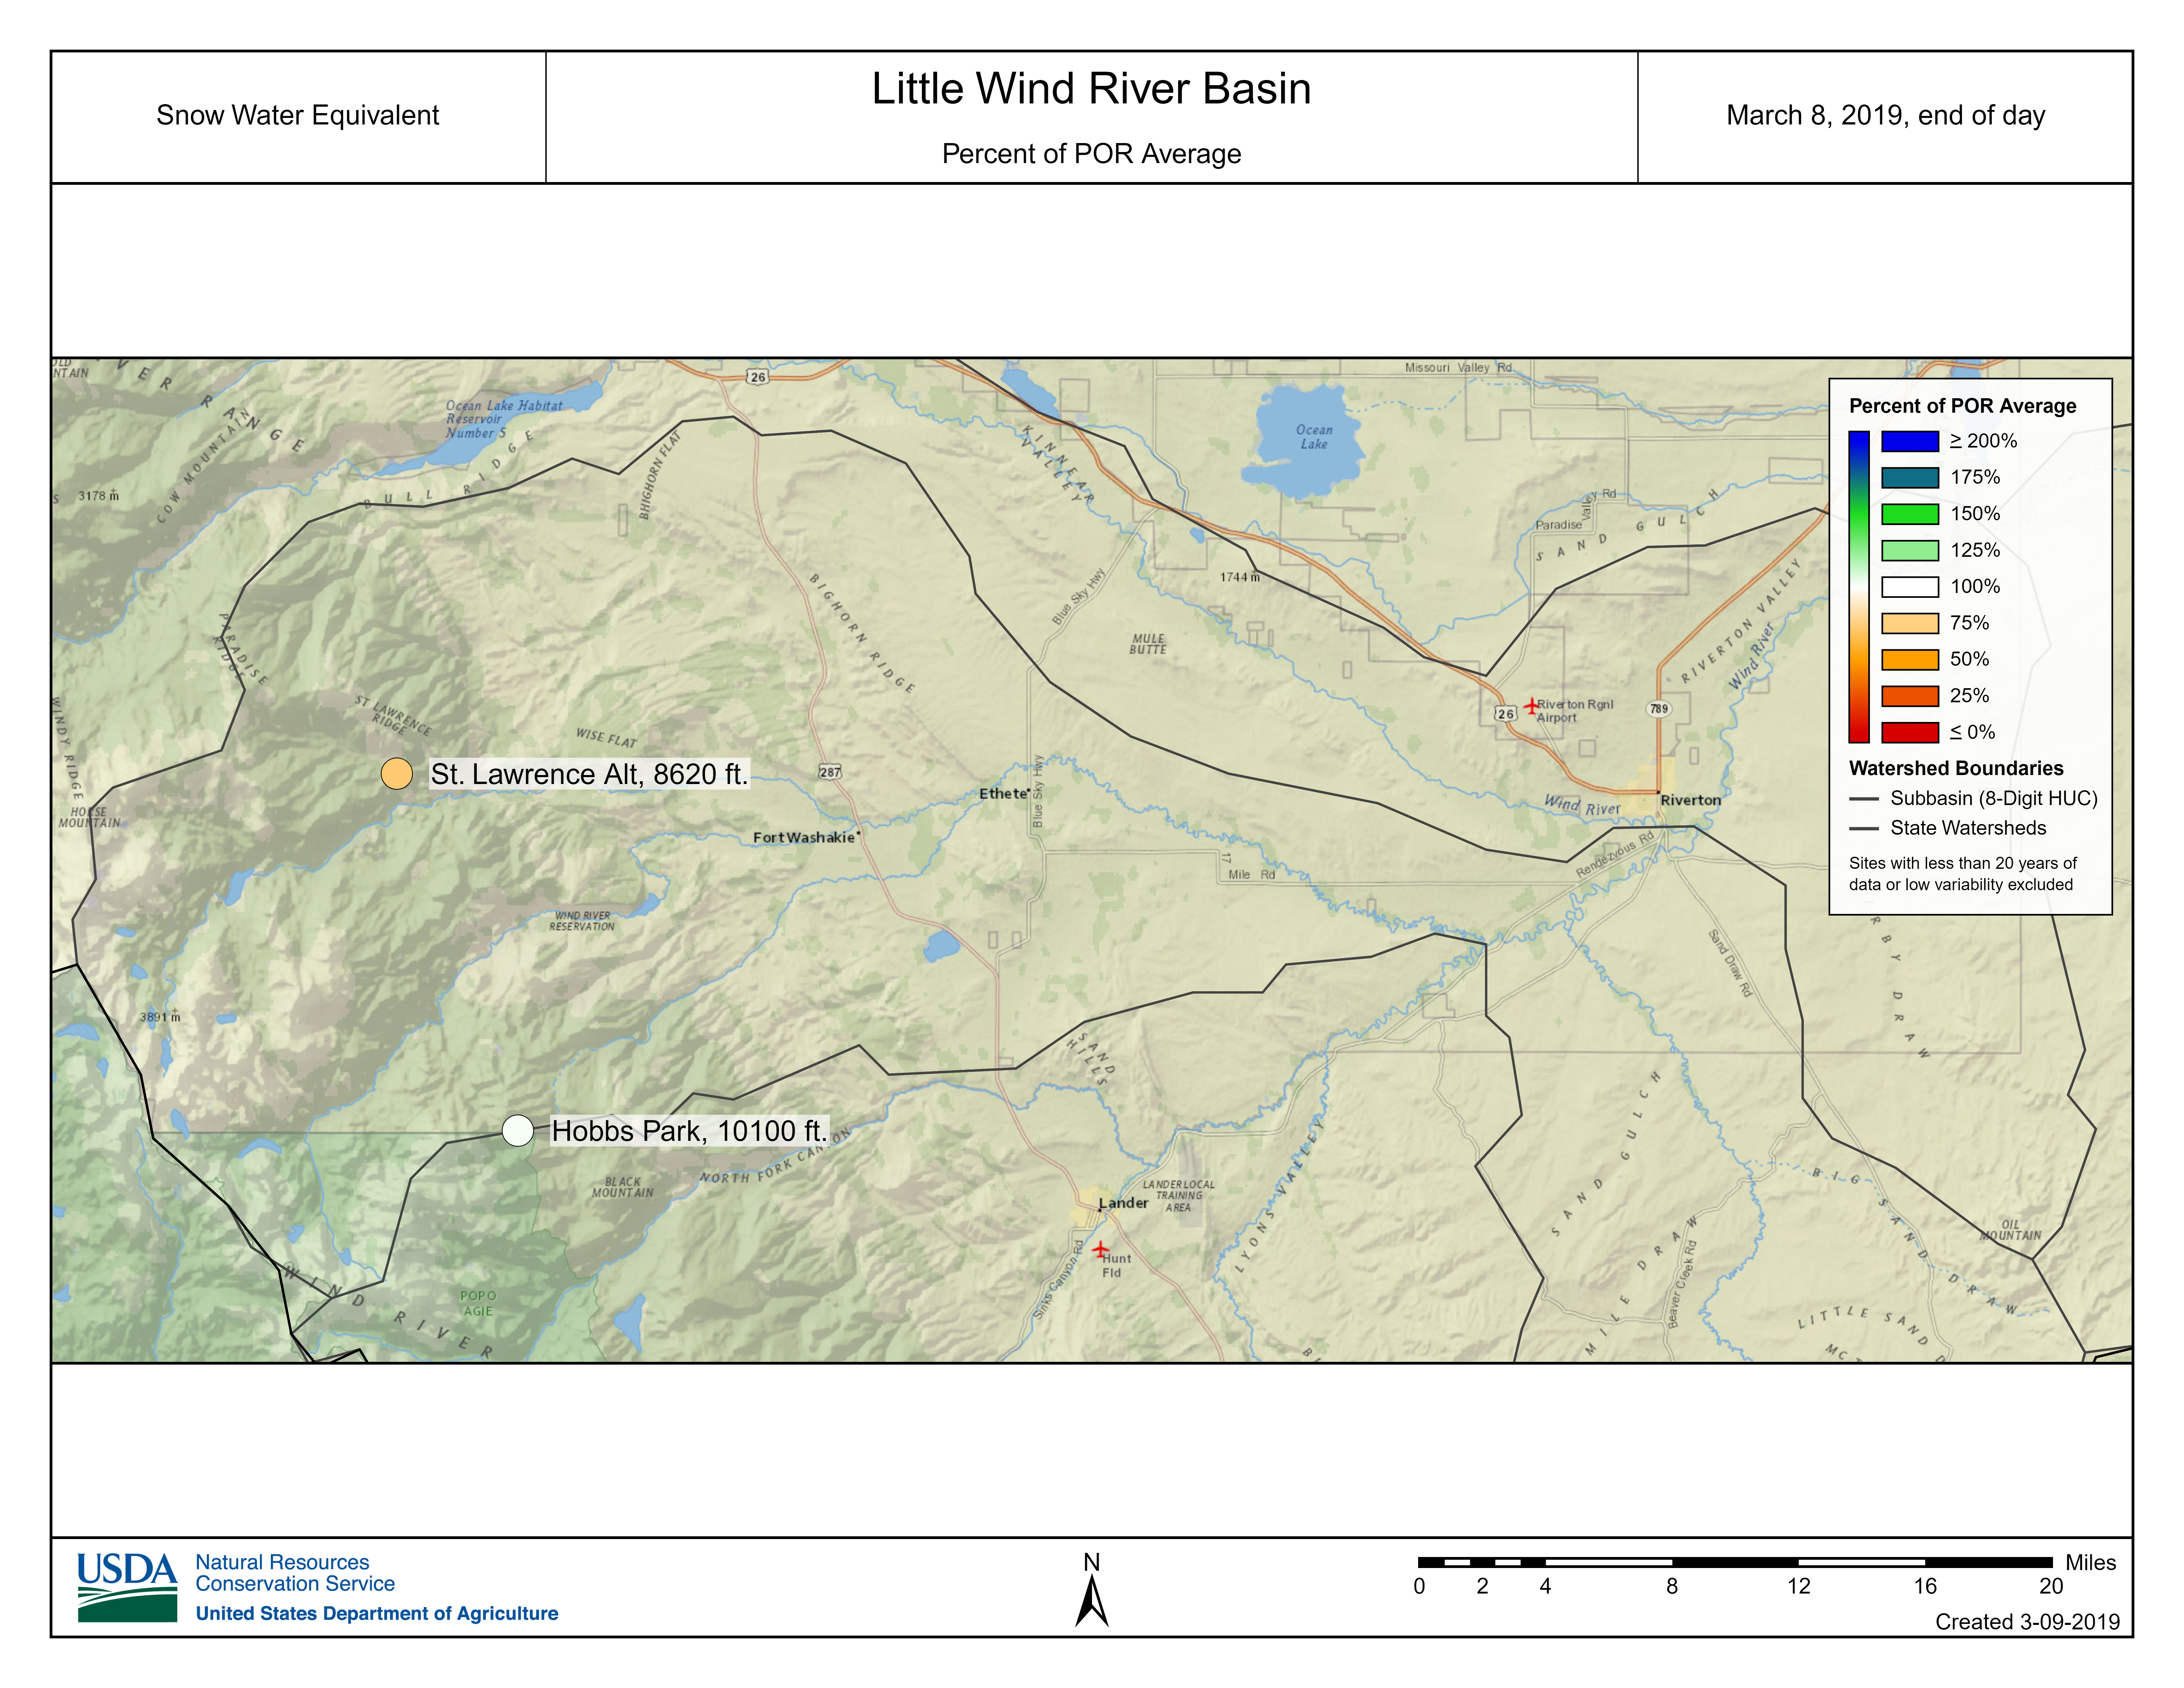This screenshot has width=2184, height=1688.
Task: Select the 75% light orange legend swatch
Action: (x=1910, y=623)
